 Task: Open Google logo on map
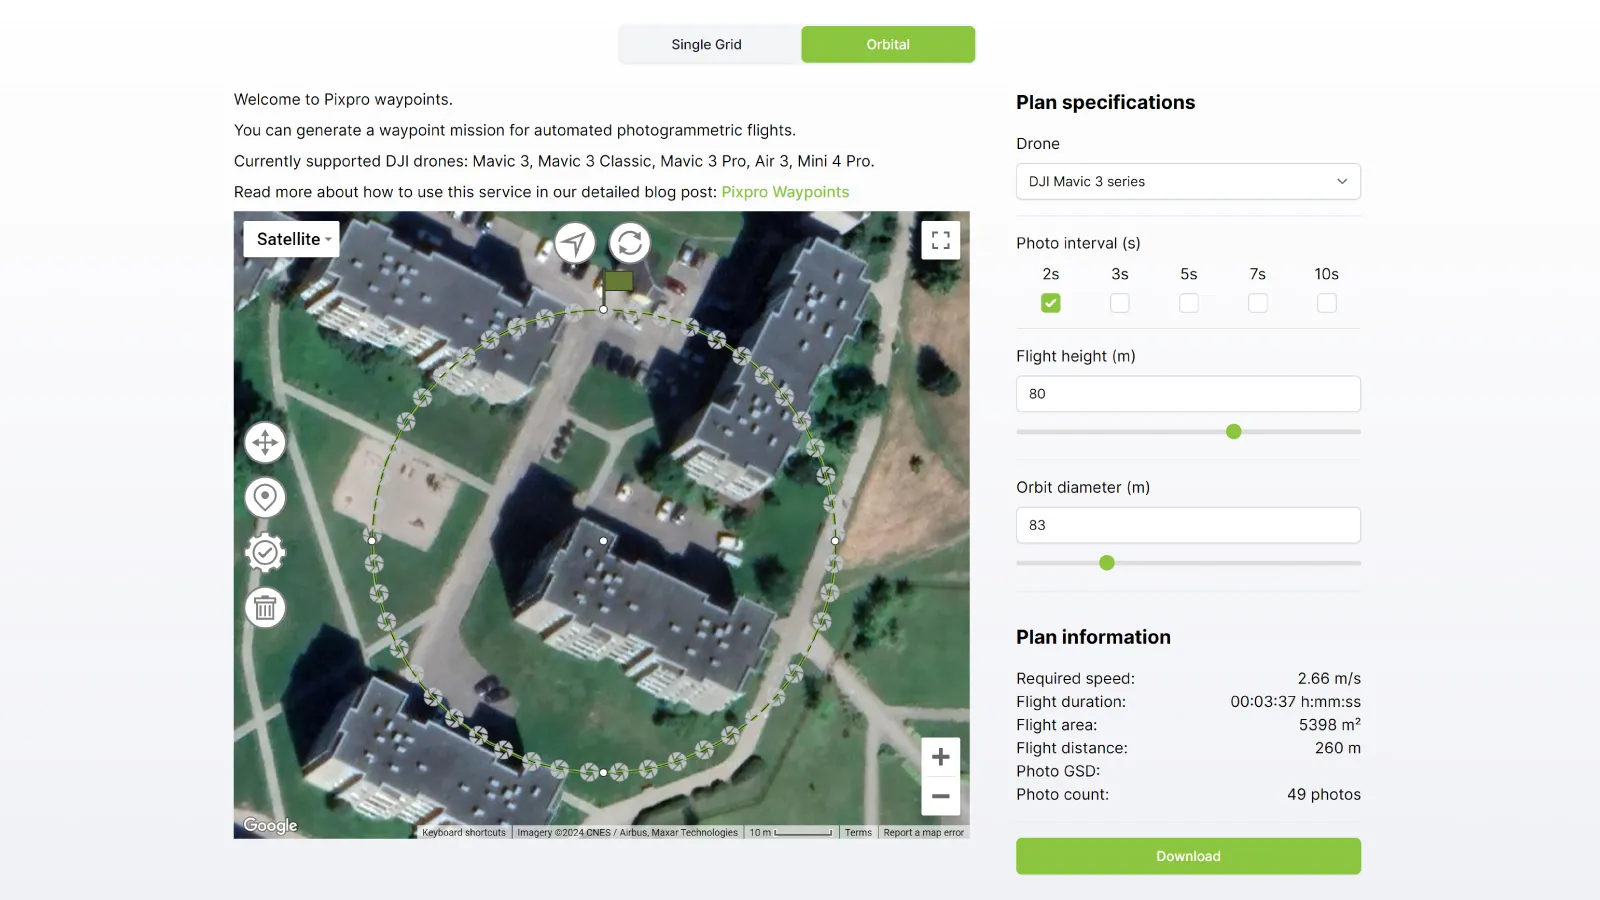(270, 825)
